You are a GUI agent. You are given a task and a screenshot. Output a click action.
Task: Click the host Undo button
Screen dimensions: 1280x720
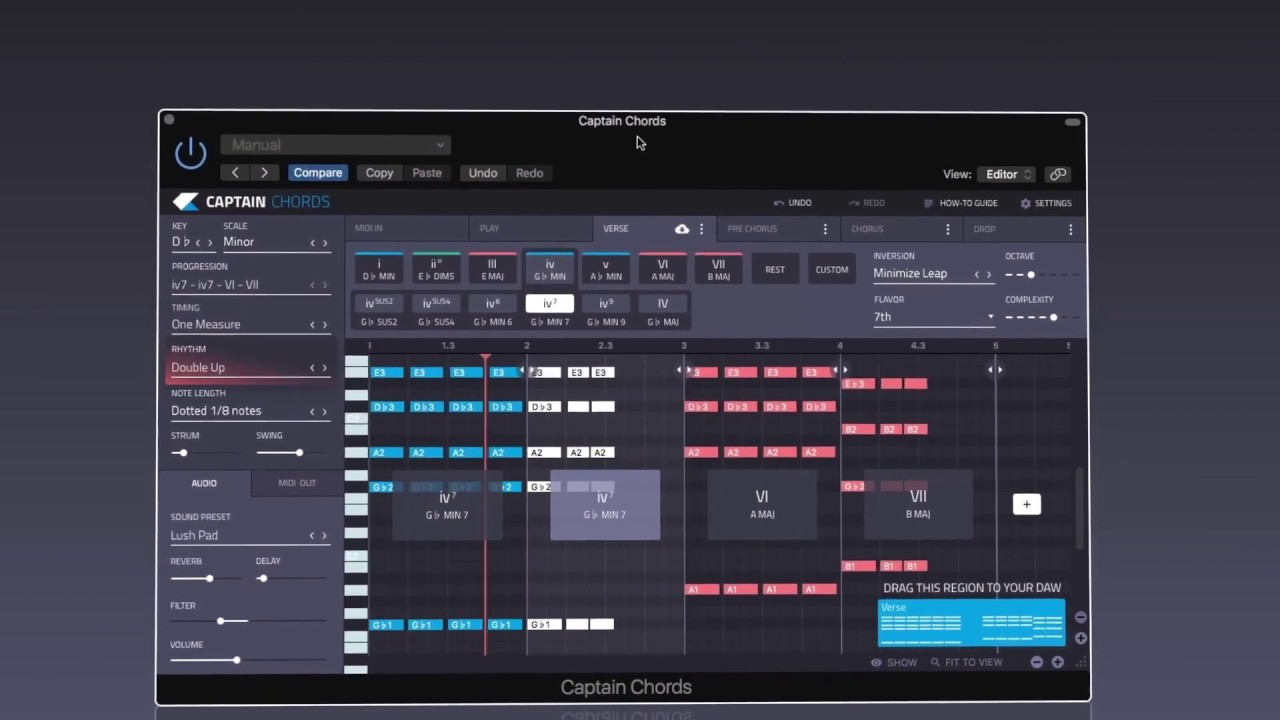click(x=483, y=173)
